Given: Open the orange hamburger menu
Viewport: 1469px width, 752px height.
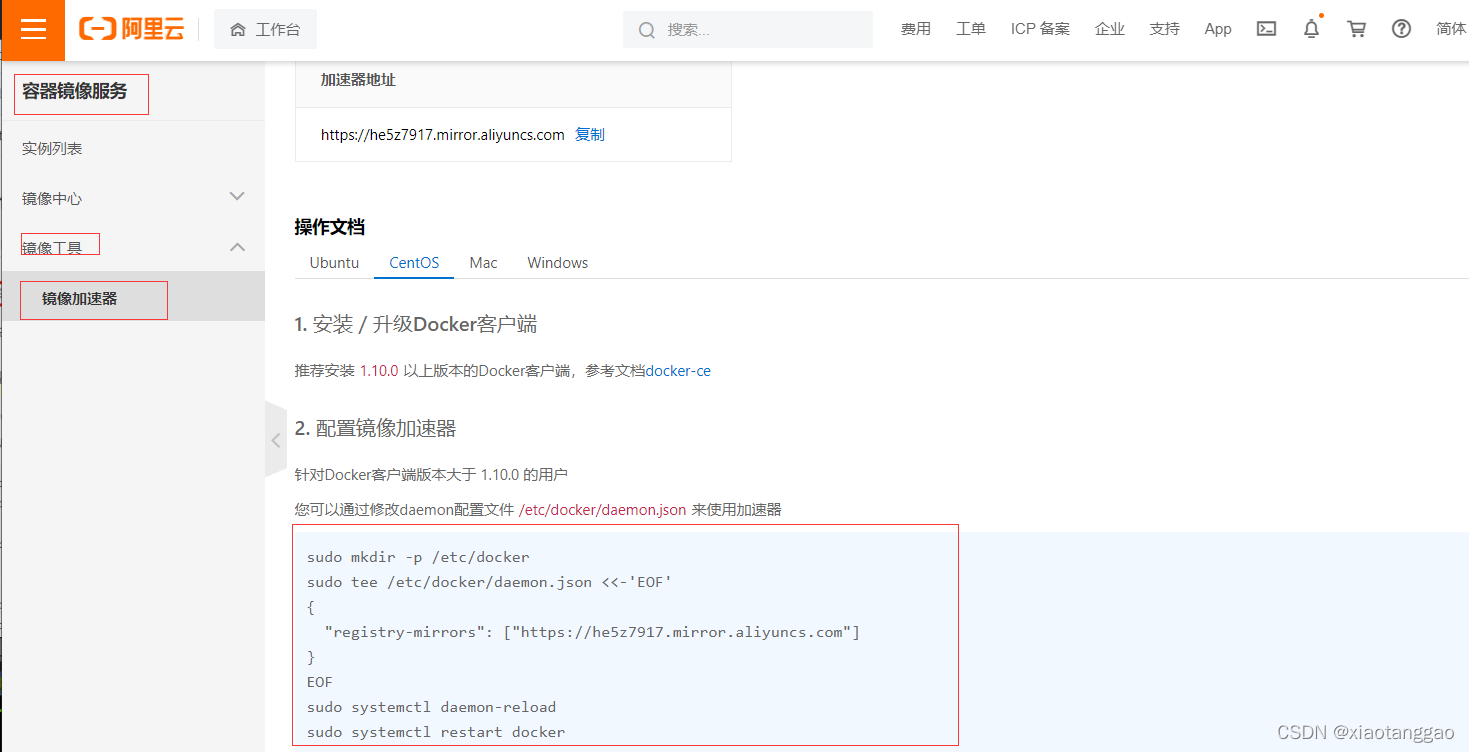Looking at the screenshot, I should [x=33, y=30].
